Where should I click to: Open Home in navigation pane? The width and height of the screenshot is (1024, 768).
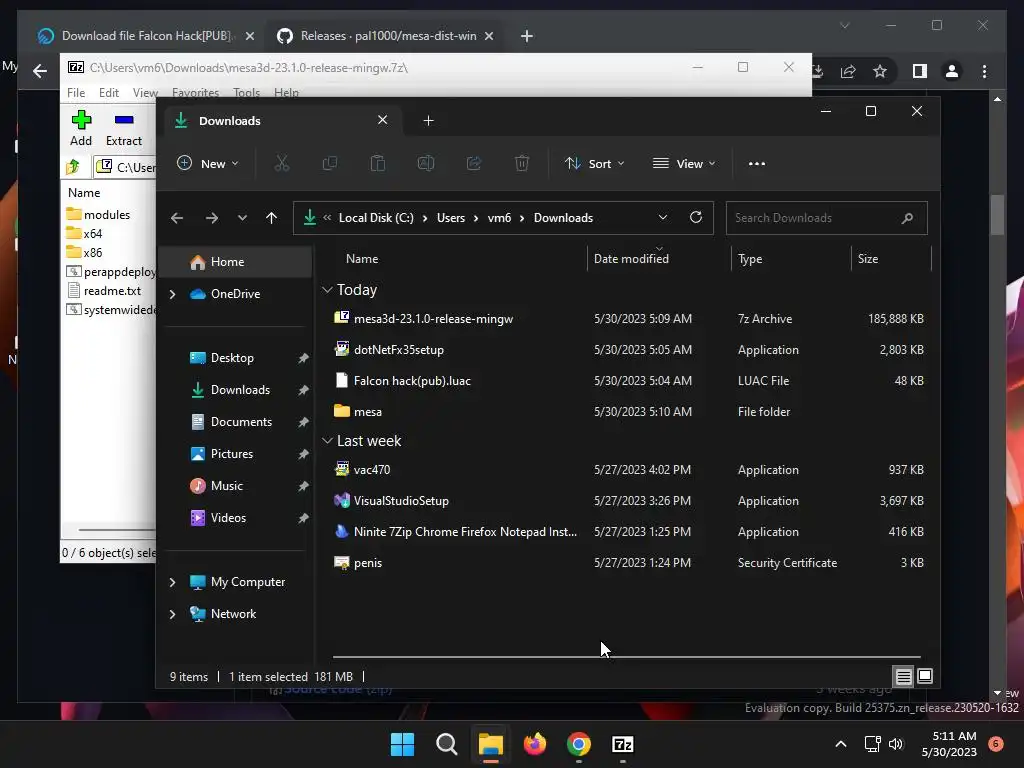[236, 262]
